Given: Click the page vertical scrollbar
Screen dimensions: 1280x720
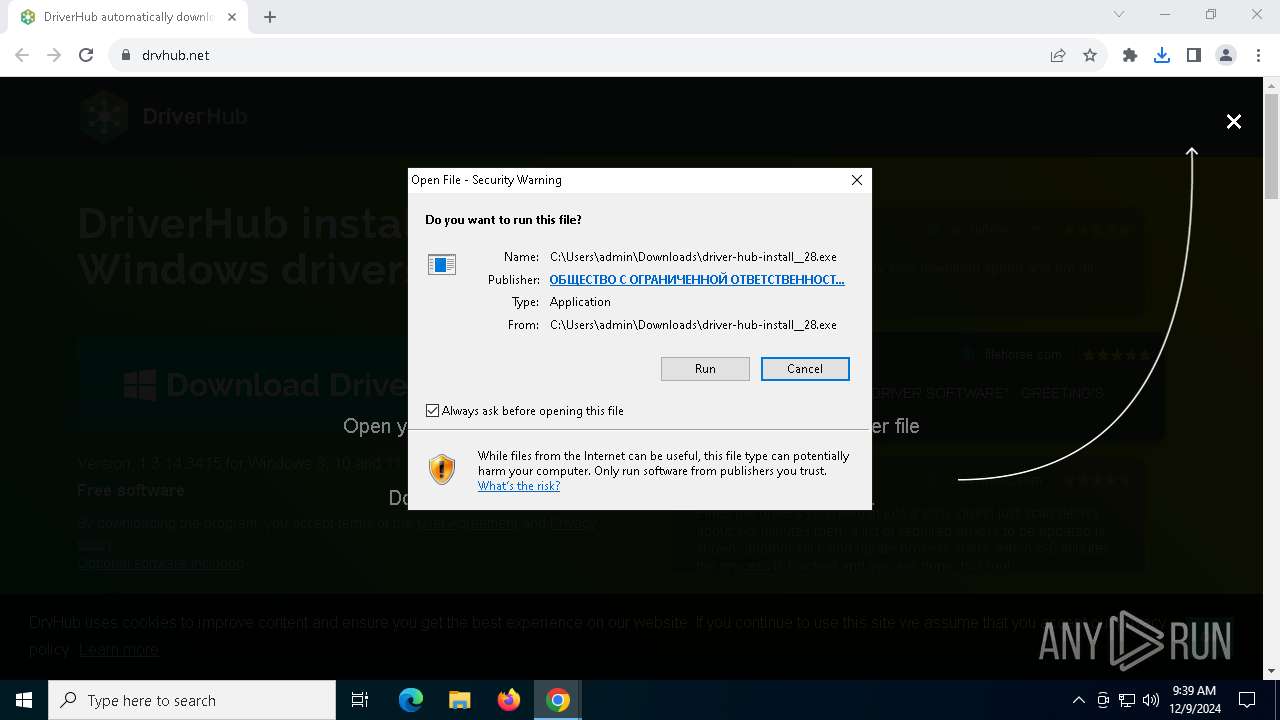Looking at the screenshot, I should [1271, 145].
